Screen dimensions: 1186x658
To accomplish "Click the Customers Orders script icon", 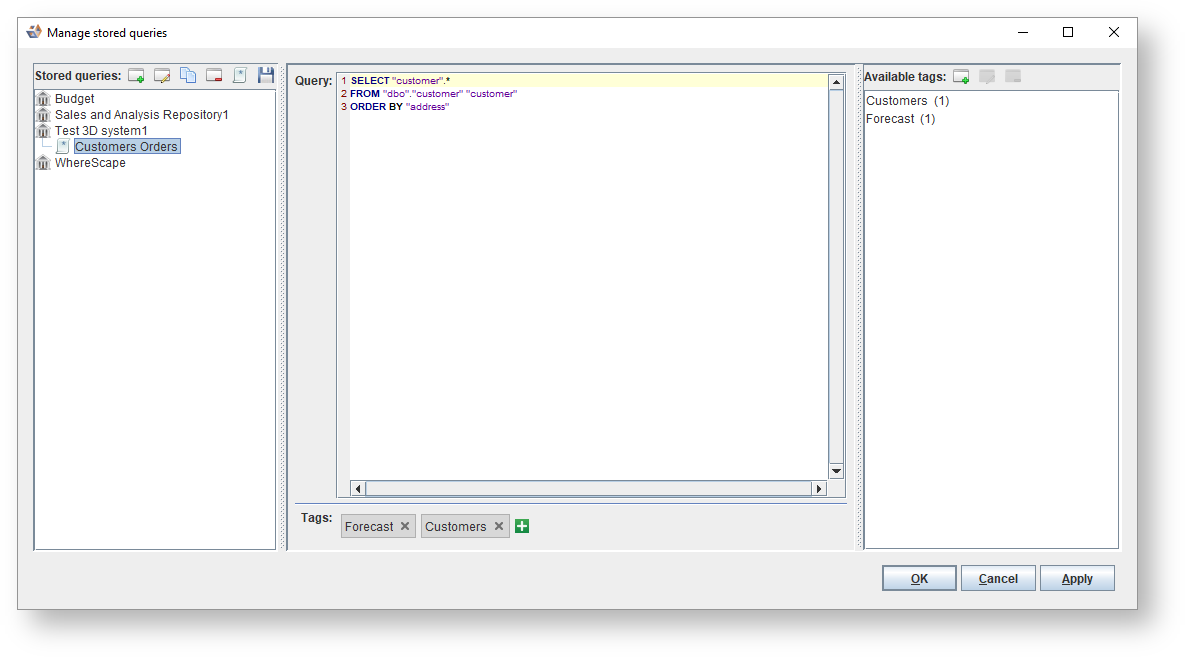I will [x=63, y=147].
